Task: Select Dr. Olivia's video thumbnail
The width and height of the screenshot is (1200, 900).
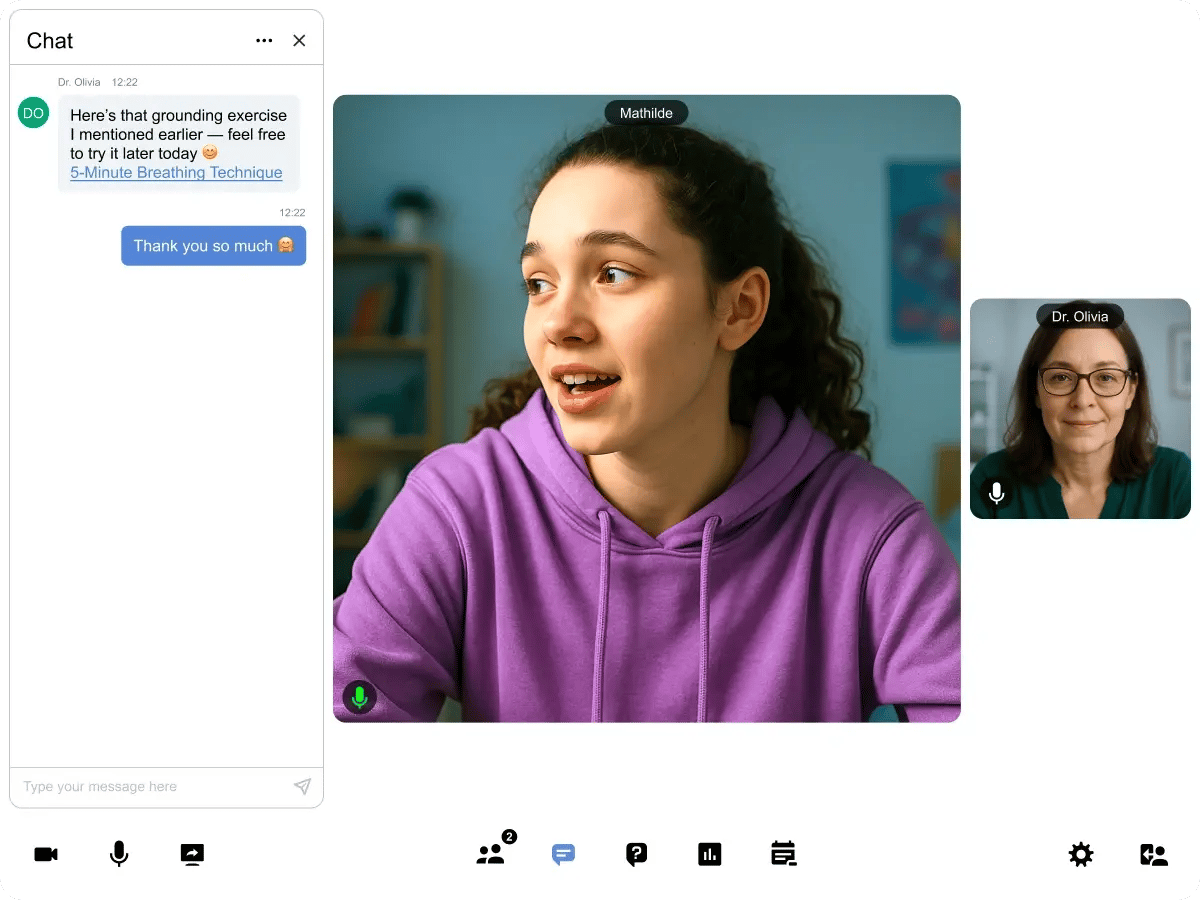Action: [x=1080, y=420]
